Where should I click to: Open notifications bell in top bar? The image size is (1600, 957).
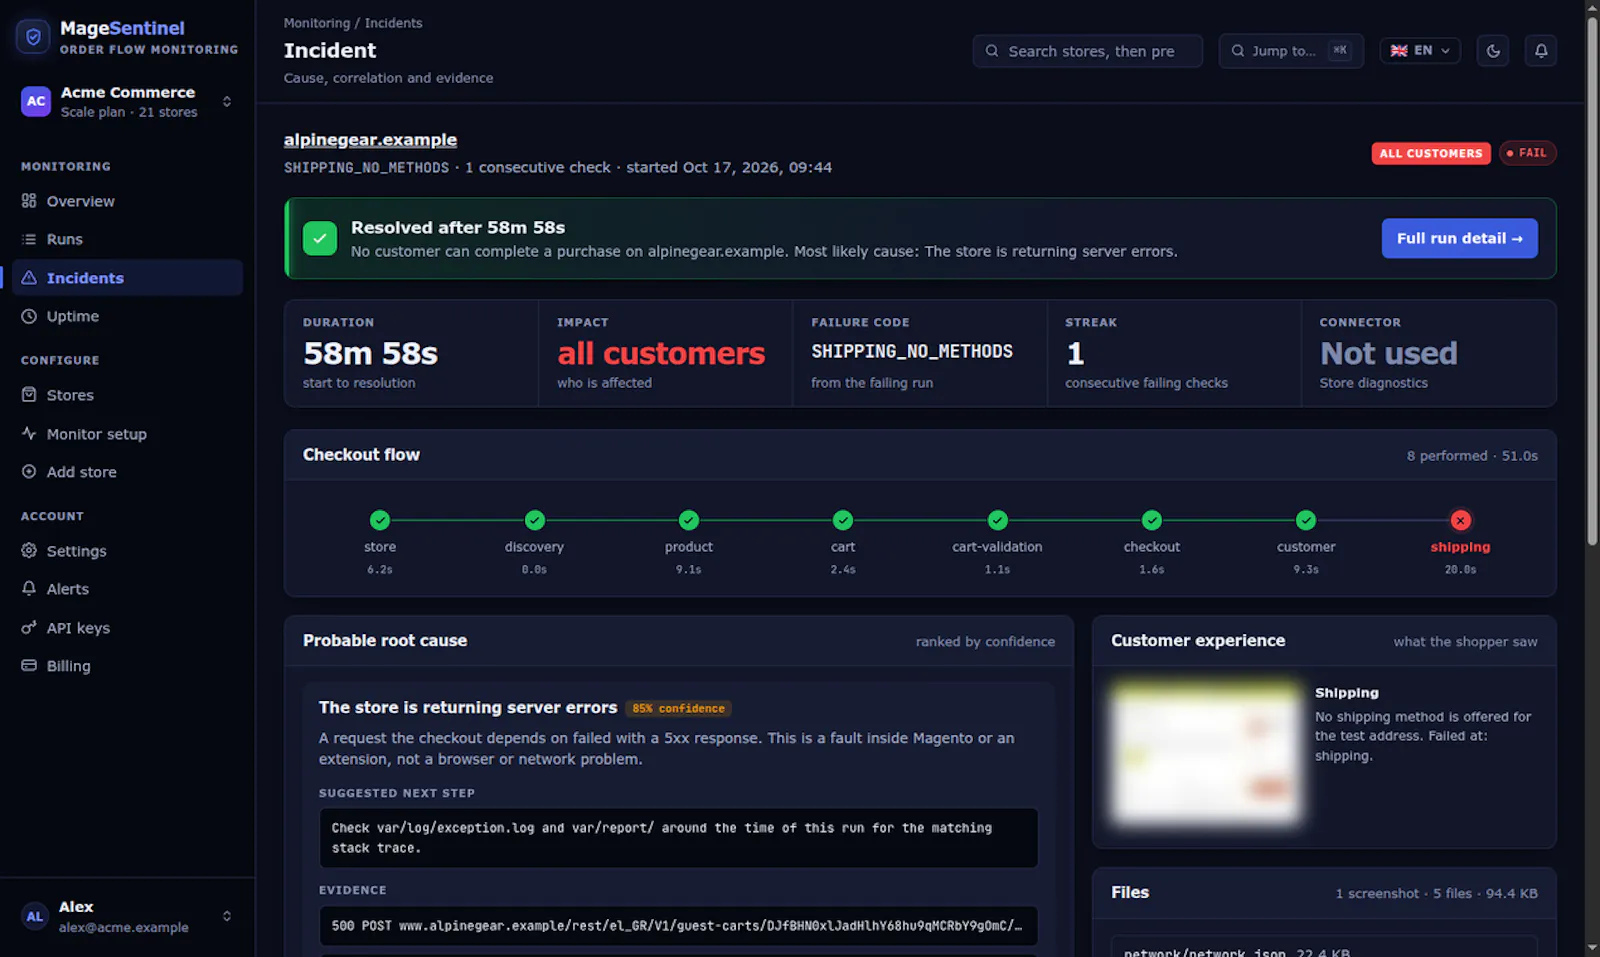click(x=1541, y=51)
